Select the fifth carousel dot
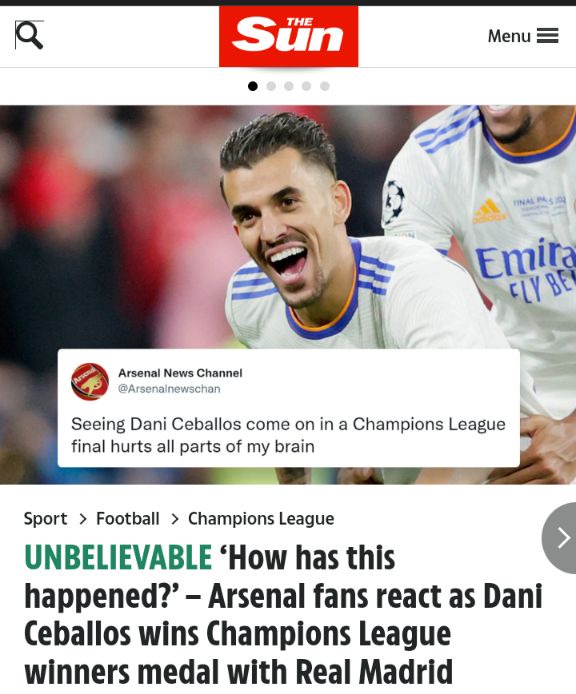Viewport: 576px width, 694px height. click(x=325, y=86)
